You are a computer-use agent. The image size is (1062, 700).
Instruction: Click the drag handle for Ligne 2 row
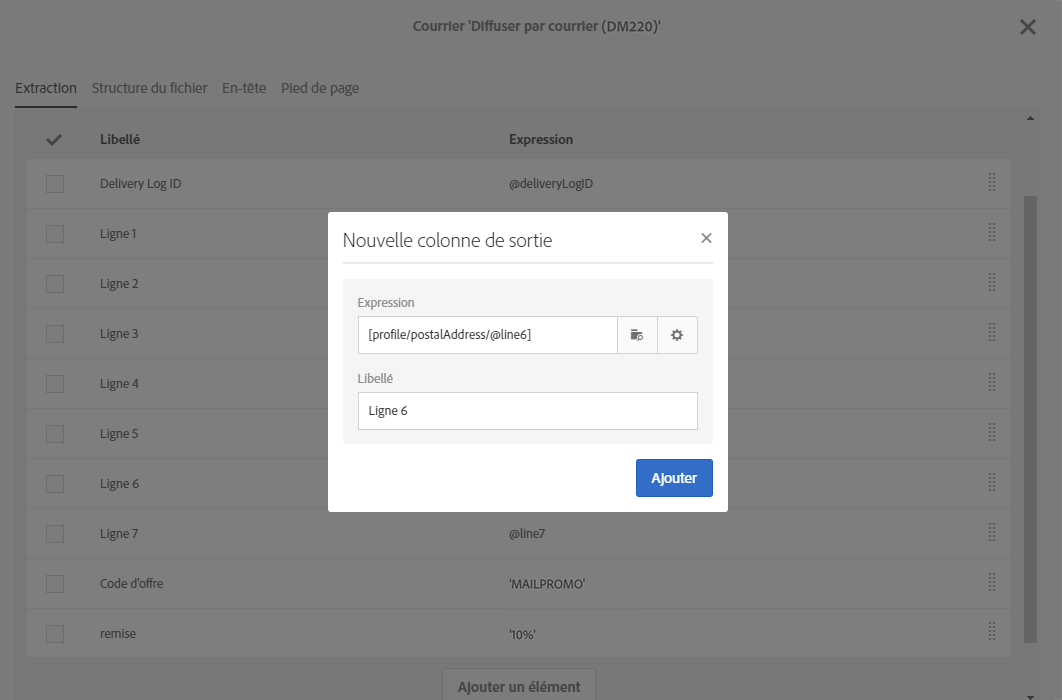coord(992,283)
